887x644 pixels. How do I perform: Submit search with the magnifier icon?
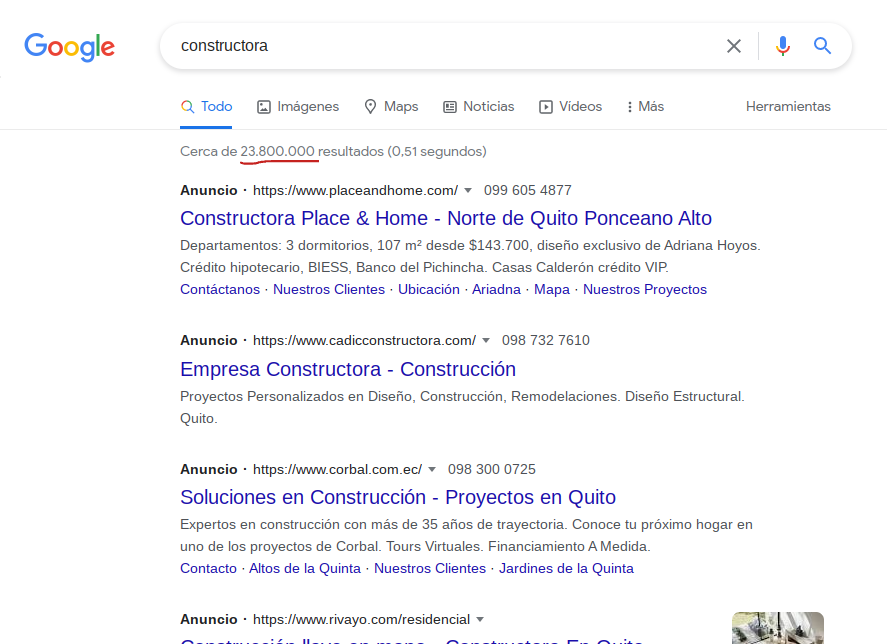tap(823, 46)
